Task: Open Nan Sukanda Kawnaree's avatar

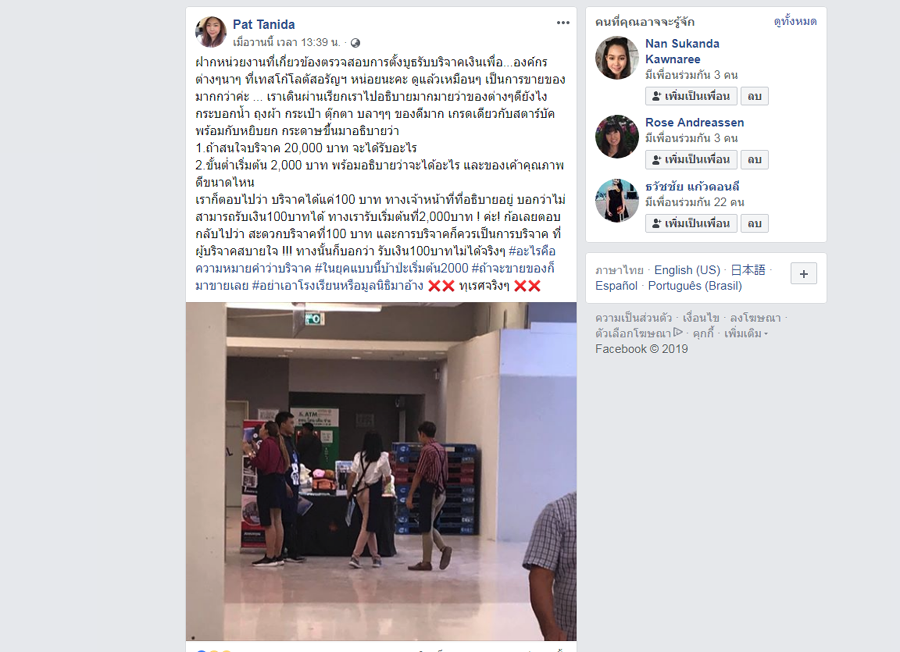Action: pyautogui.click(x=616, y=58)
